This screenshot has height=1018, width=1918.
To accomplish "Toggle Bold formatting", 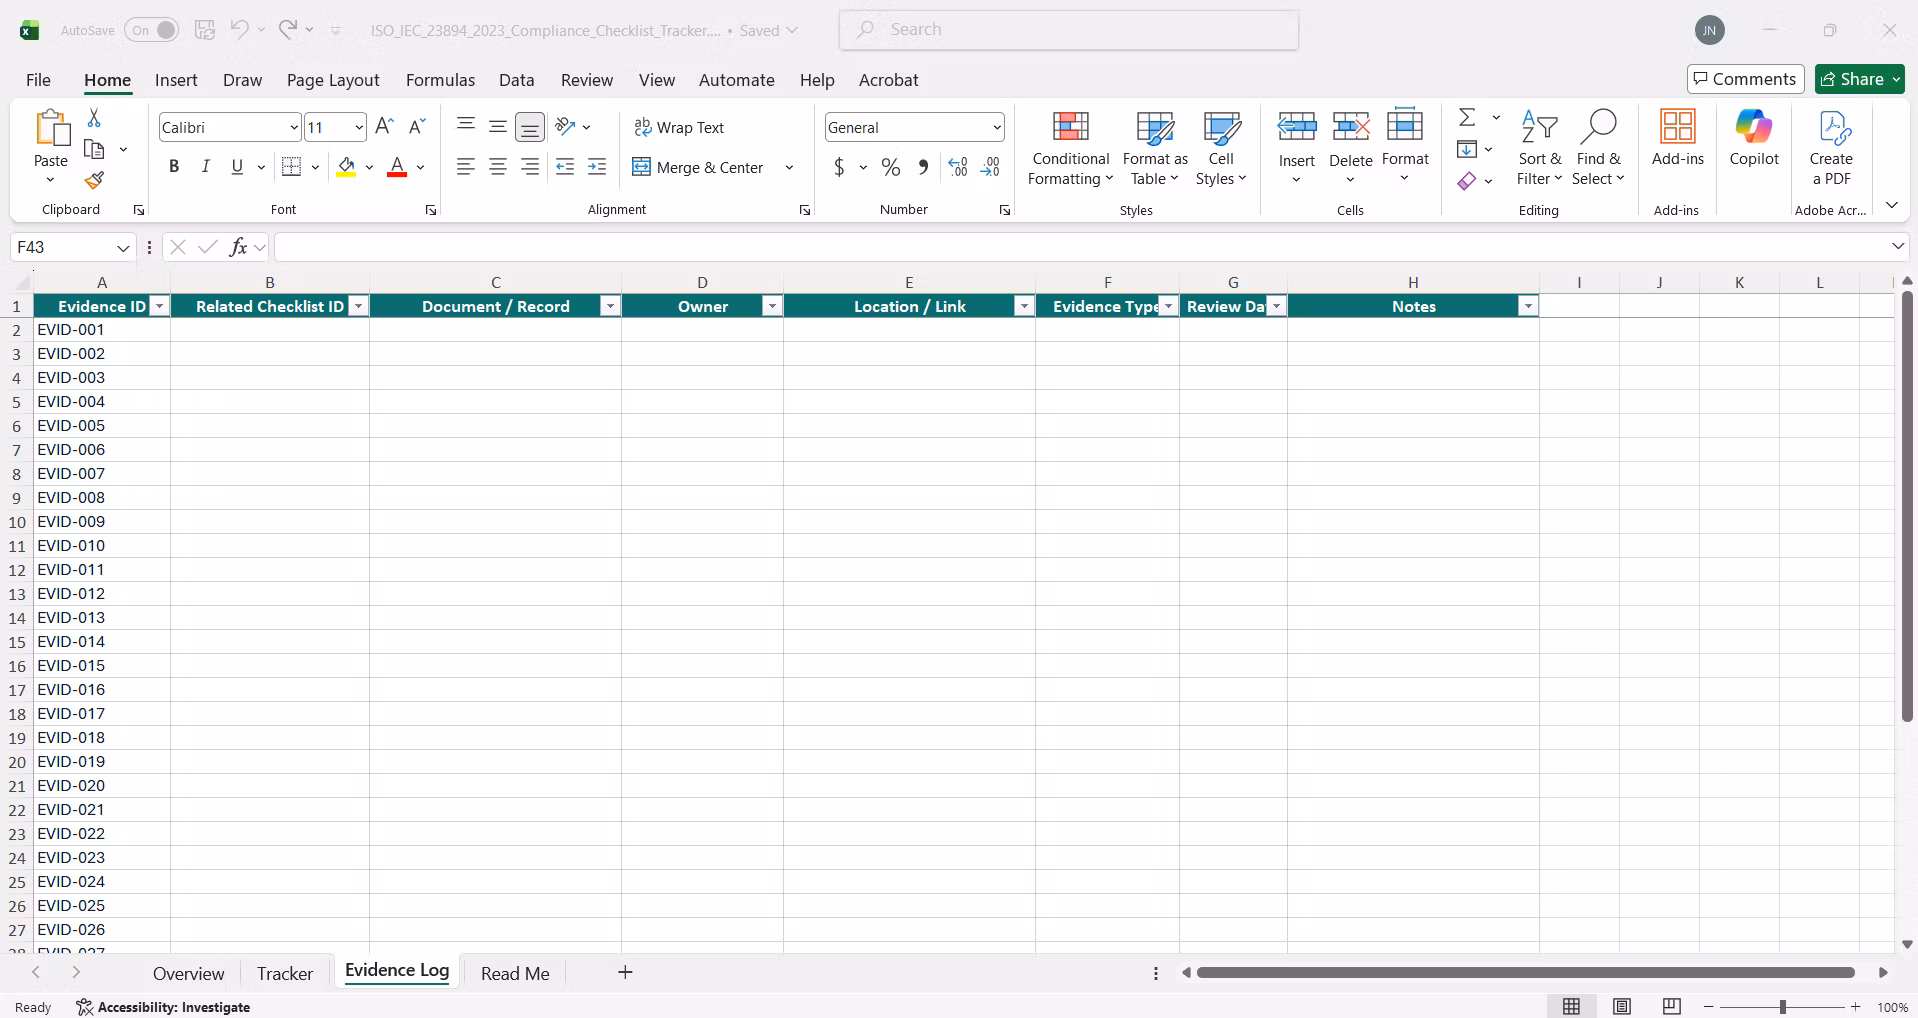I will tap(174, 167).
